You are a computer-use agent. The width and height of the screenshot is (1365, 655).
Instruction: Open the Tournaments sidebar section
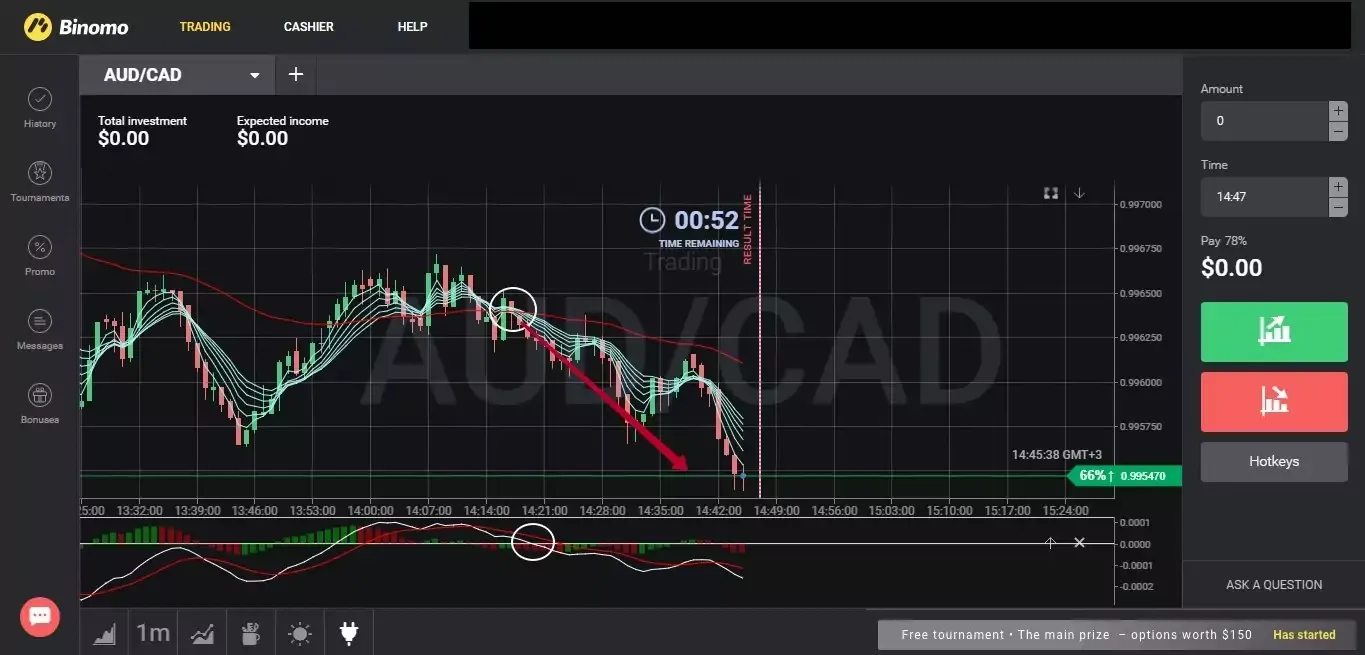[x=40, y=182]
